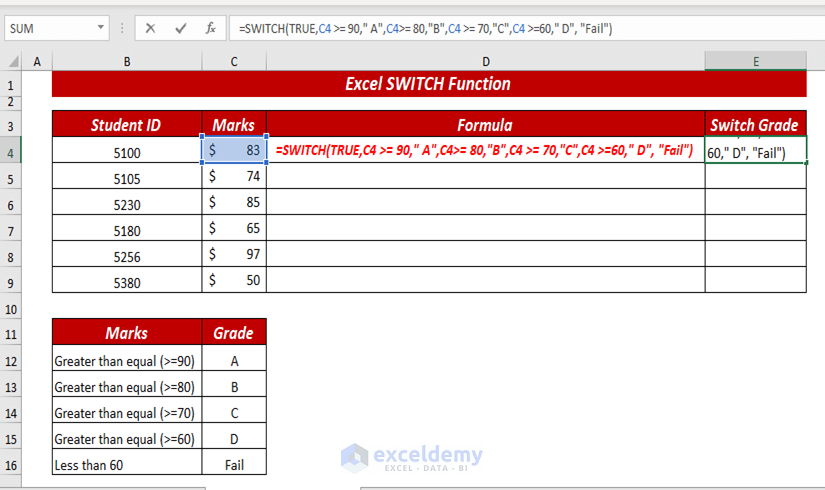
Task: Select cell with Student ID 5105
Action: (x=127, y=178)
